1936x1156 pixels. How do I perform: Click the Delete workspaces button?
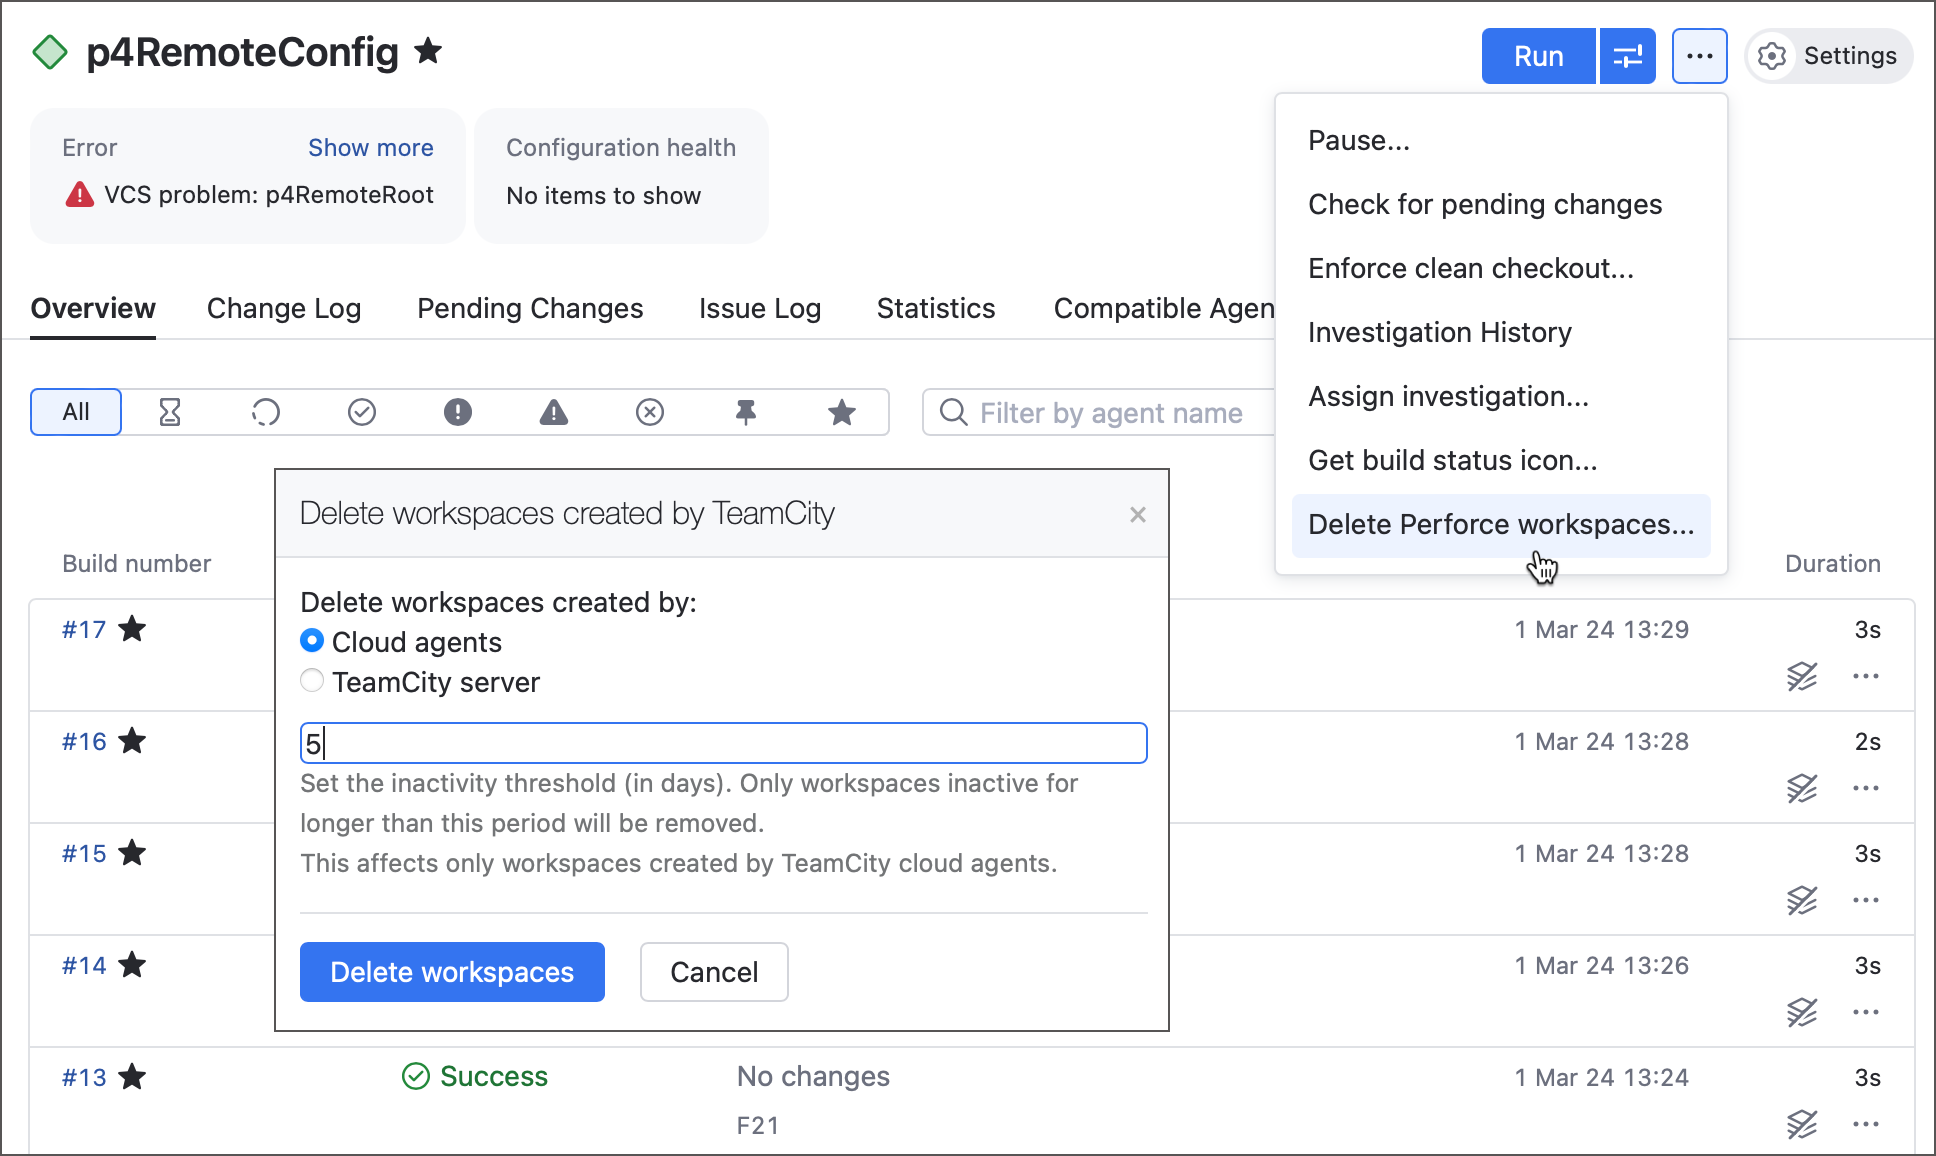(x=452, y=972)
